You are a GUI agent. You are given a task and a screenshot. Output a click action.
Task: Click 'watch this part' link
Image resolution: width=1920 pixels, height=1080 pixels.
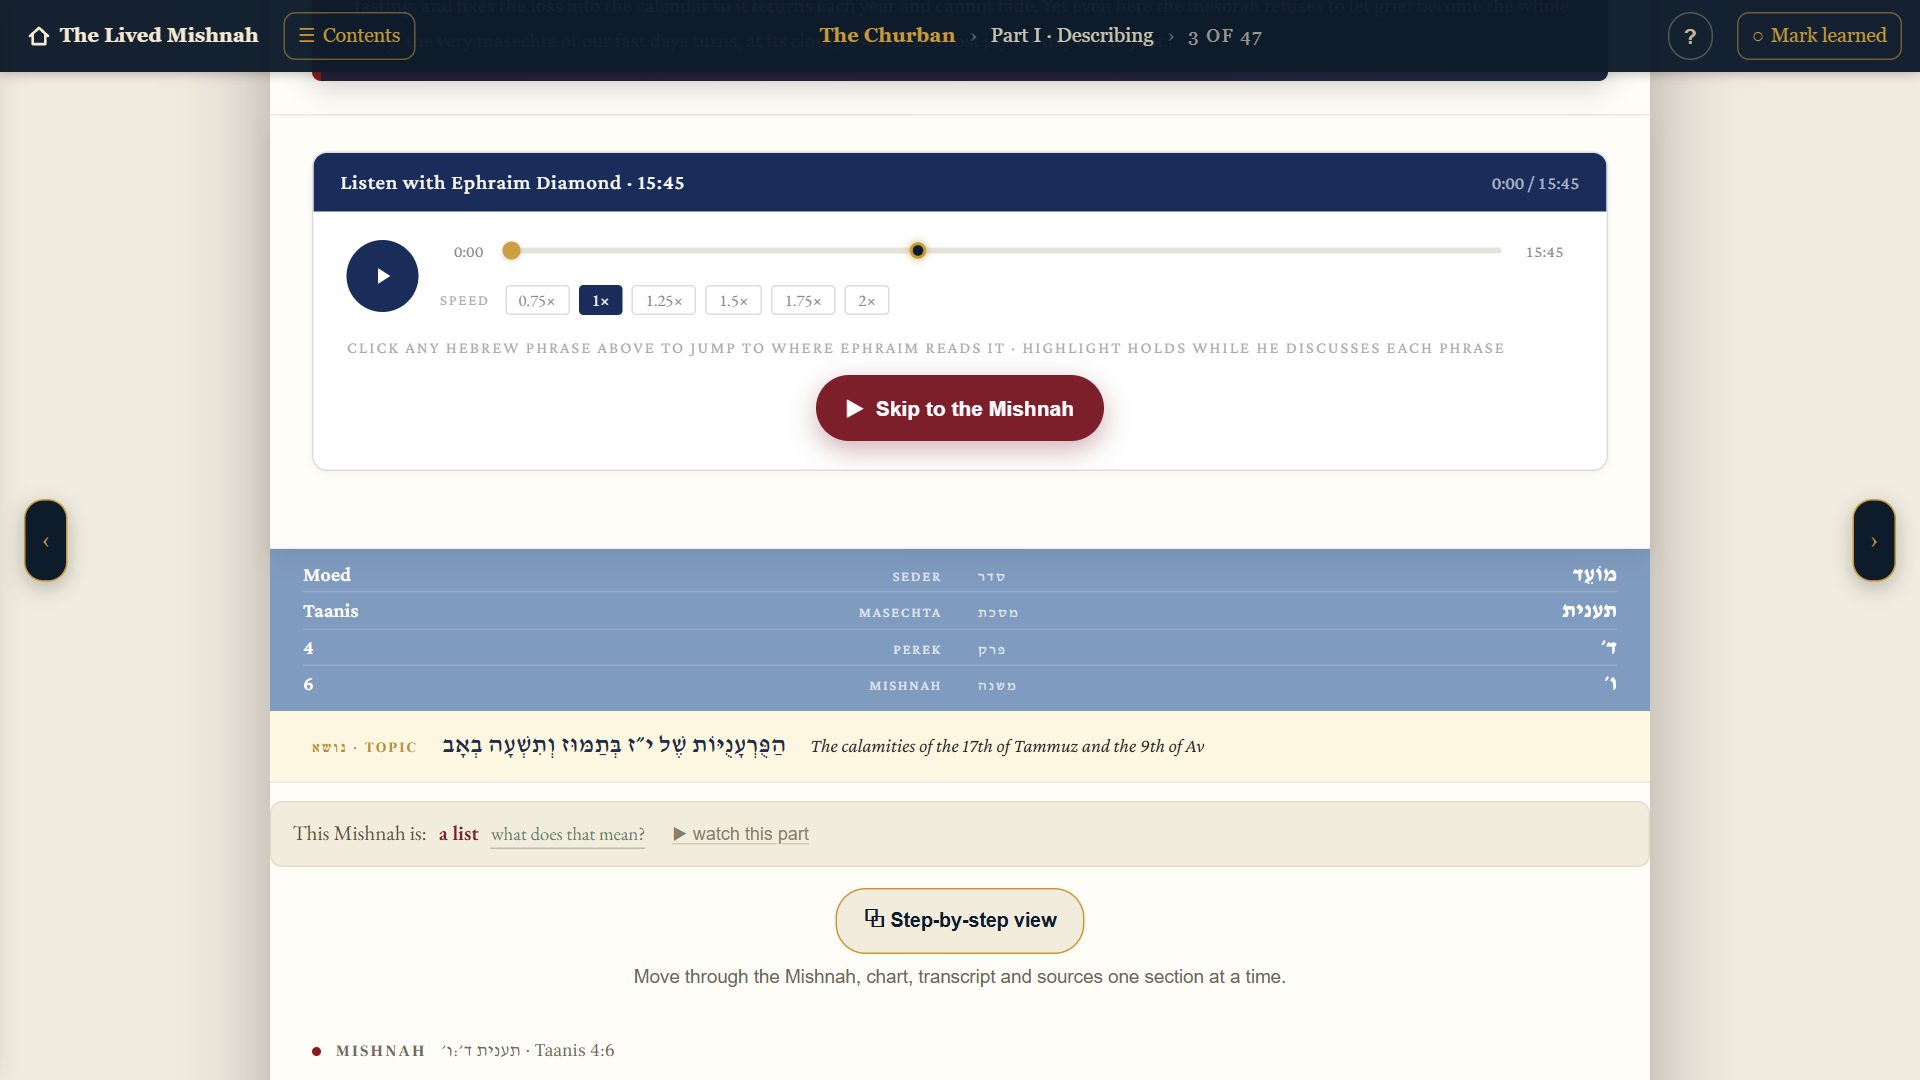[x=741, y=834]
